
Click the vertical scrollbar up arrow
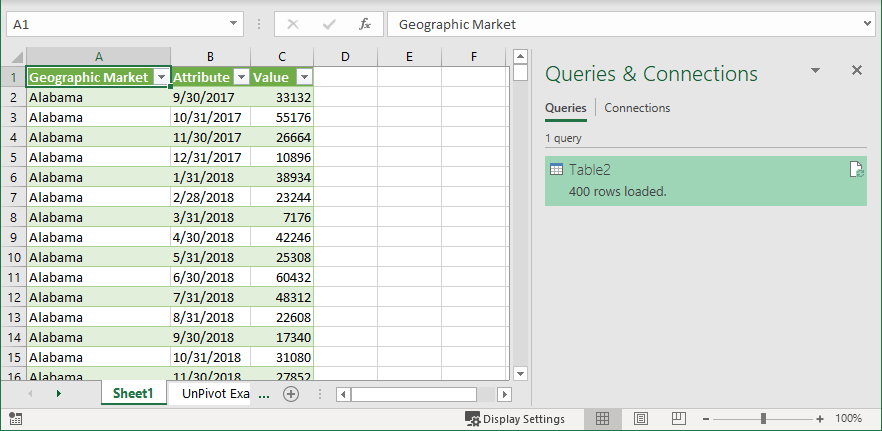[520, 56]
